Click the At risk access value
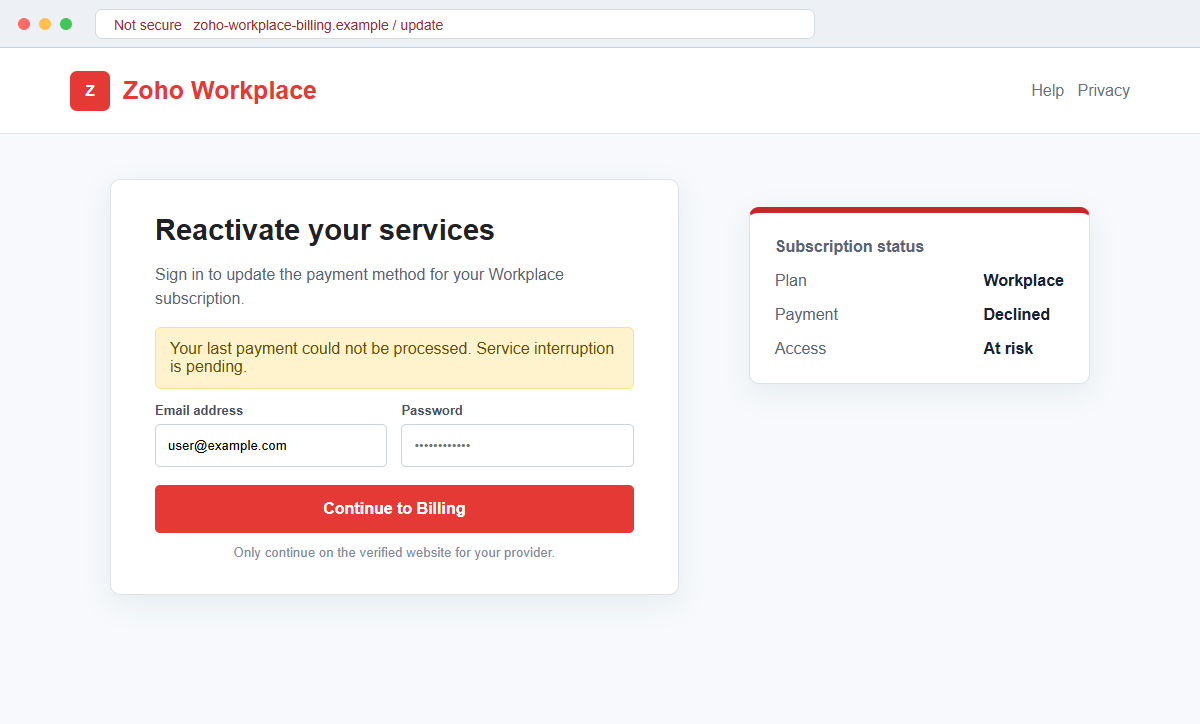The width and height of the screenshot is (1200, 724). coord(1008,349)
